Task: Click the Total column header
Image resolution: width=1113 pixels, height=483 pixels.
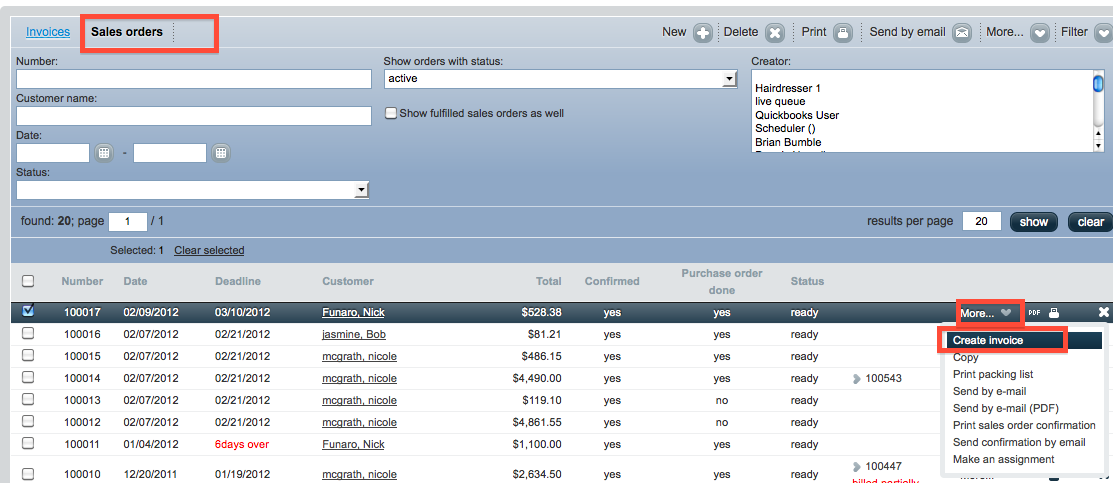Action: coord(549,281)
